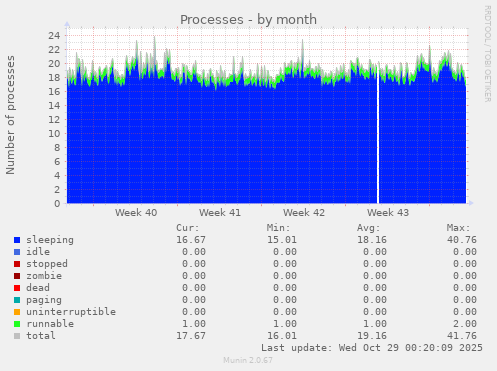Click the 'Min:' column header

278,228
